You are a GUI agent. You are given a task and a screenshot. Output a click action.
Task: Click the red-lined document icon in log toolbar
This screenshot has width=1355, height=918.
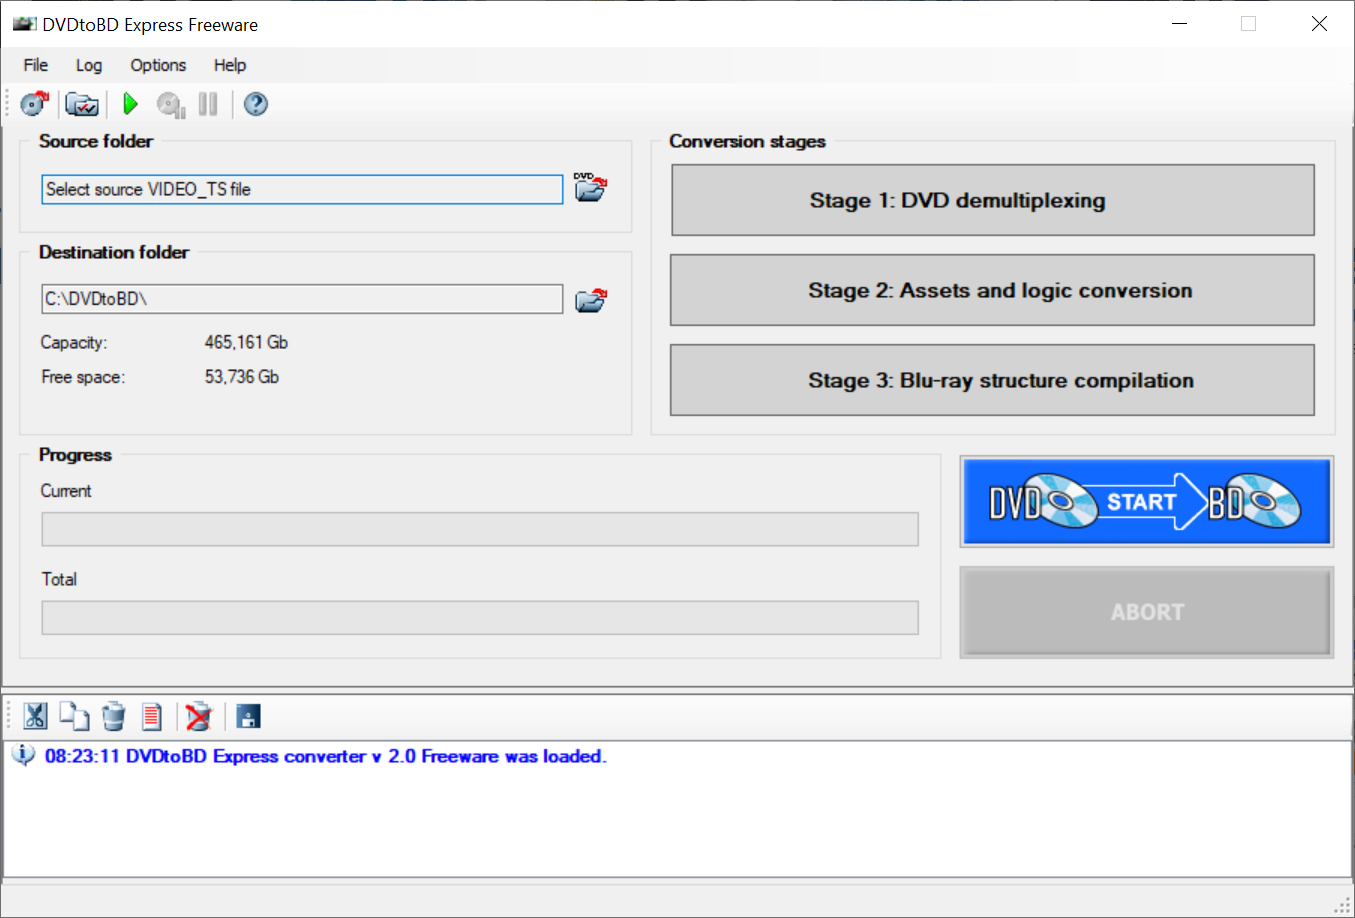(152, 716)
